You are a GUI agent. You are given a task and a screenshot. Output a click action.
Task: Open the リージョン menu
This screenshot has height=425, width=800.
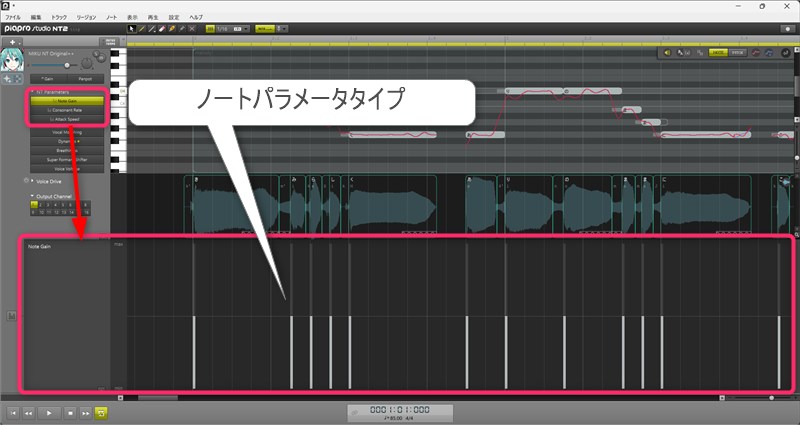(x=86, y=17)
